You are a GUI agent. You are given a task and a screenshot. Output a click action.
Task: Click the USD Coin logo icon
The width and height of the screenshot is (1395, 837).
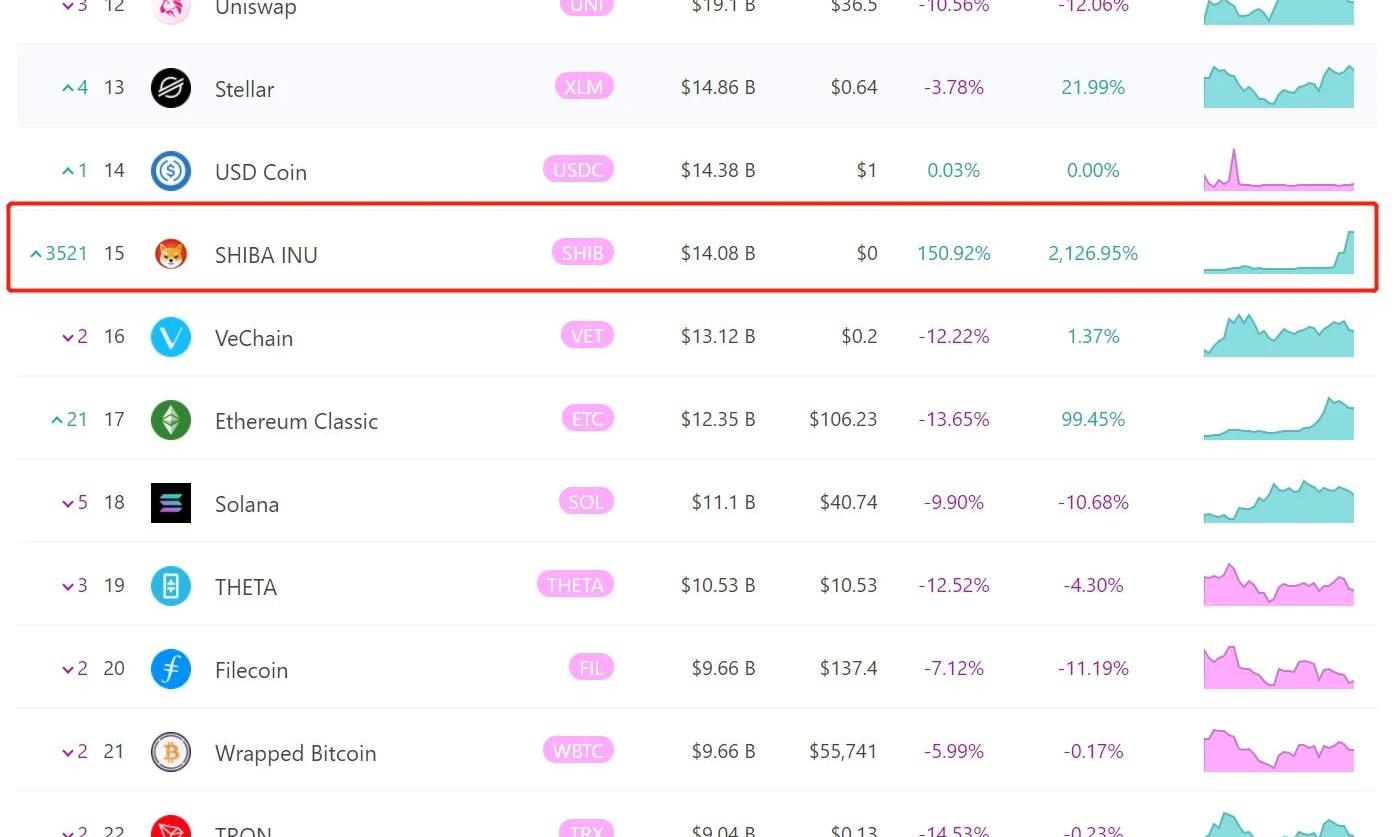click(171, 171)
